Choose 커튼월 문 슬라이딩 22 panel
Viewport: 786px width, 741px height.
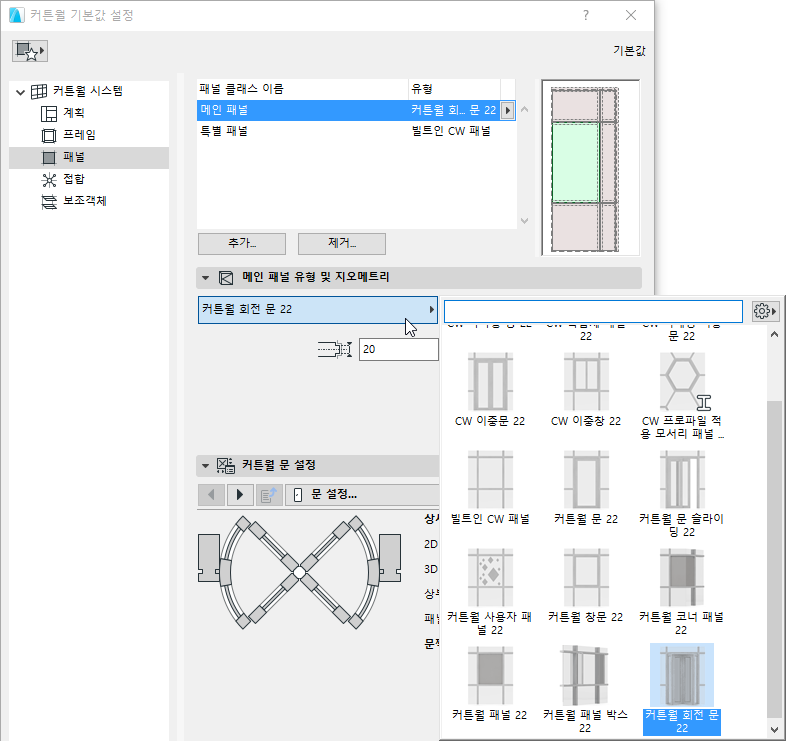[x=682, y=494]
